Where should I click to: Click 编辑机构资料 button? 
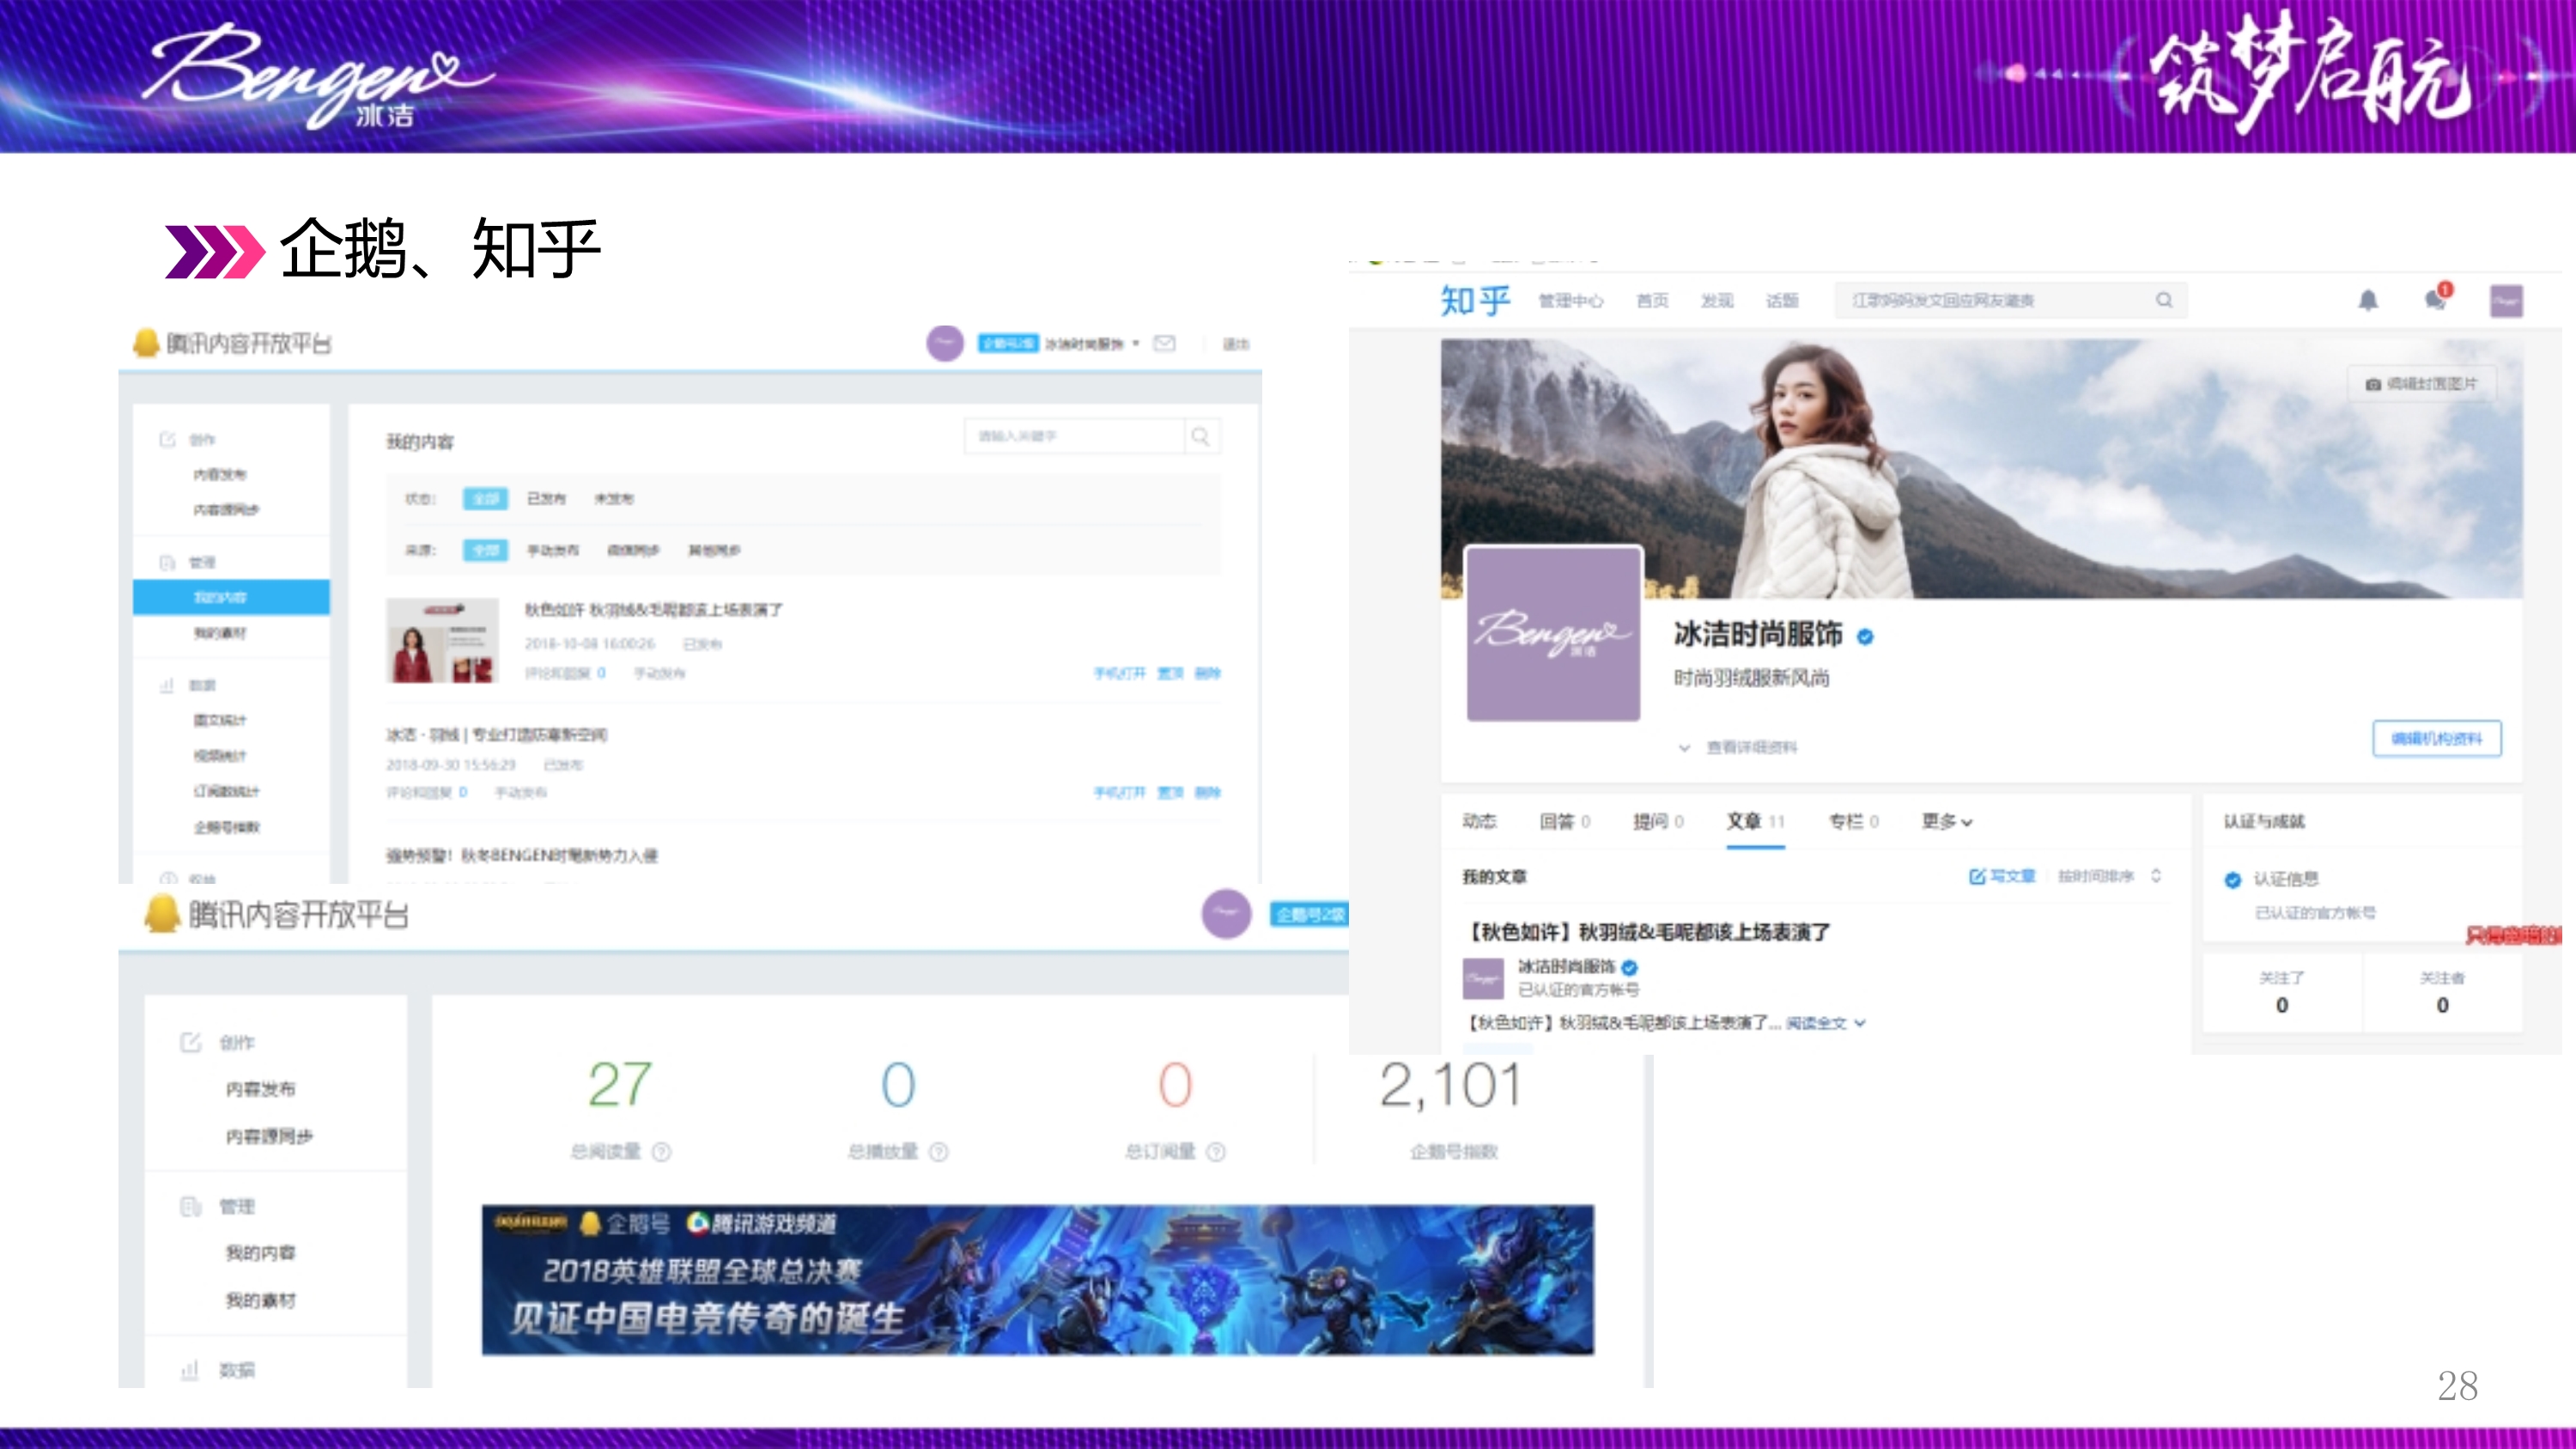(x=2436, y=739)
